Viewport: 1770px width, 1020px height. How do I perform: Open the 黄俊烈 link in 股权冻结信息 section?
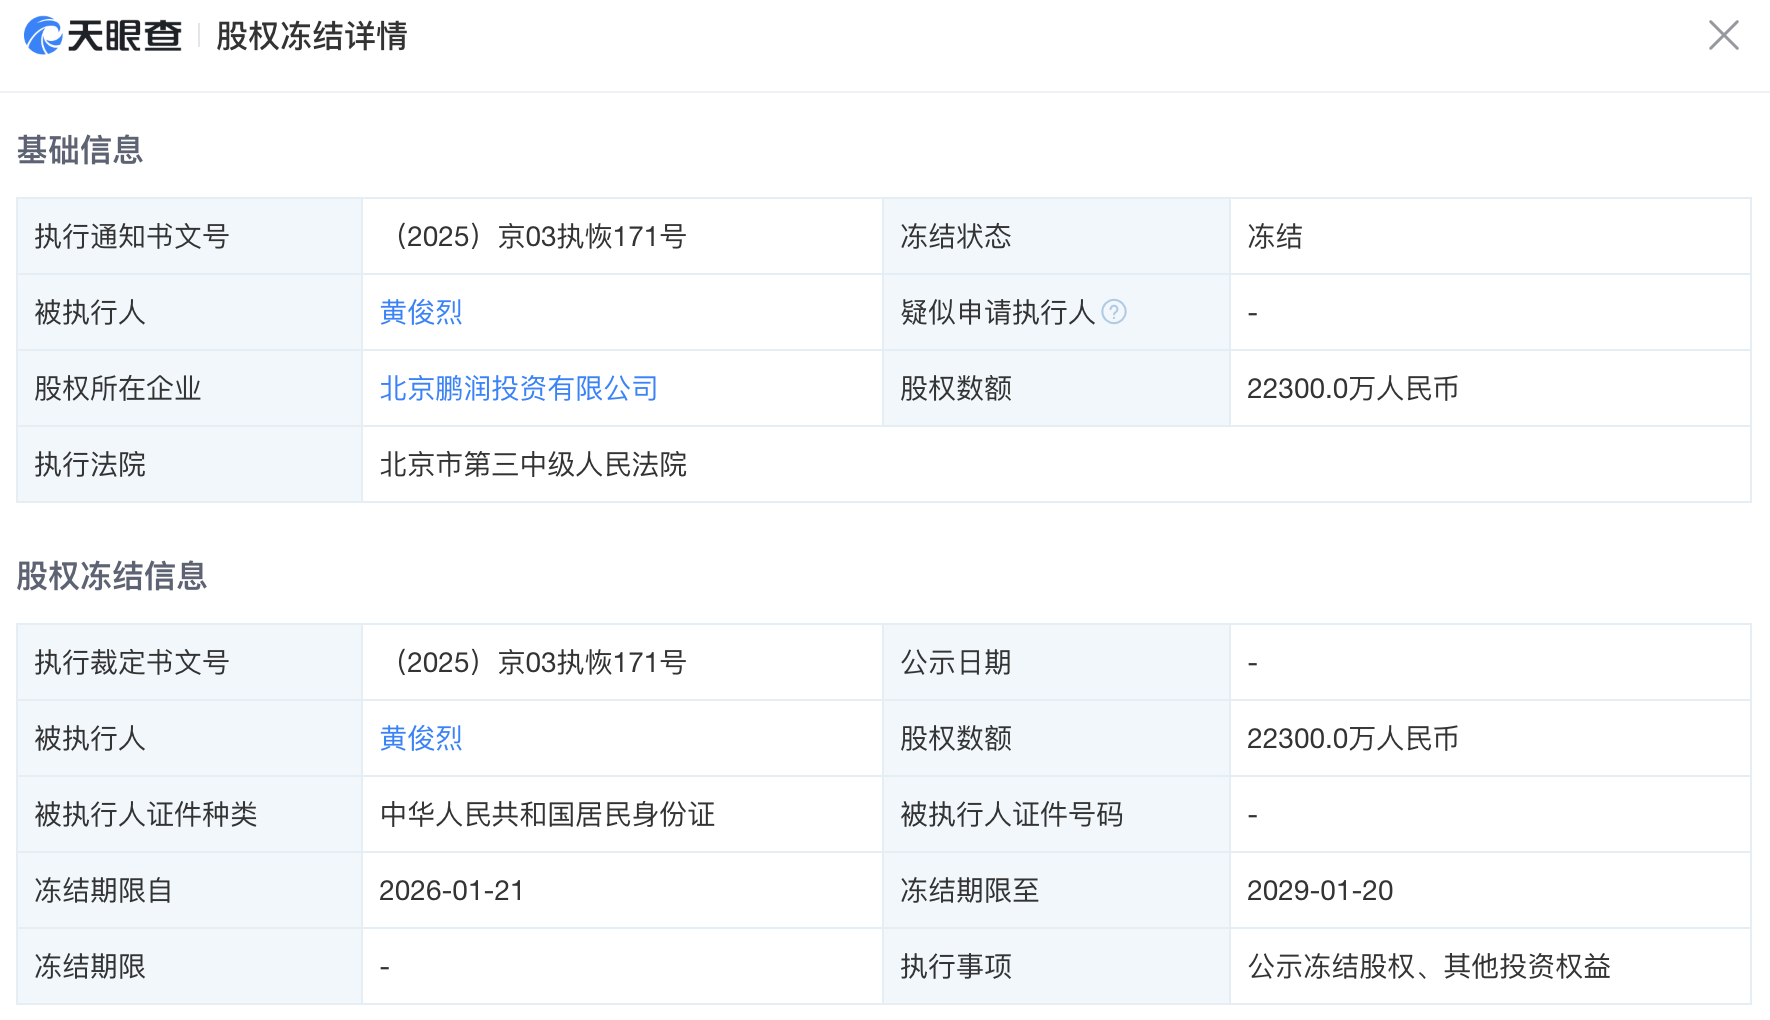(419, 738)
